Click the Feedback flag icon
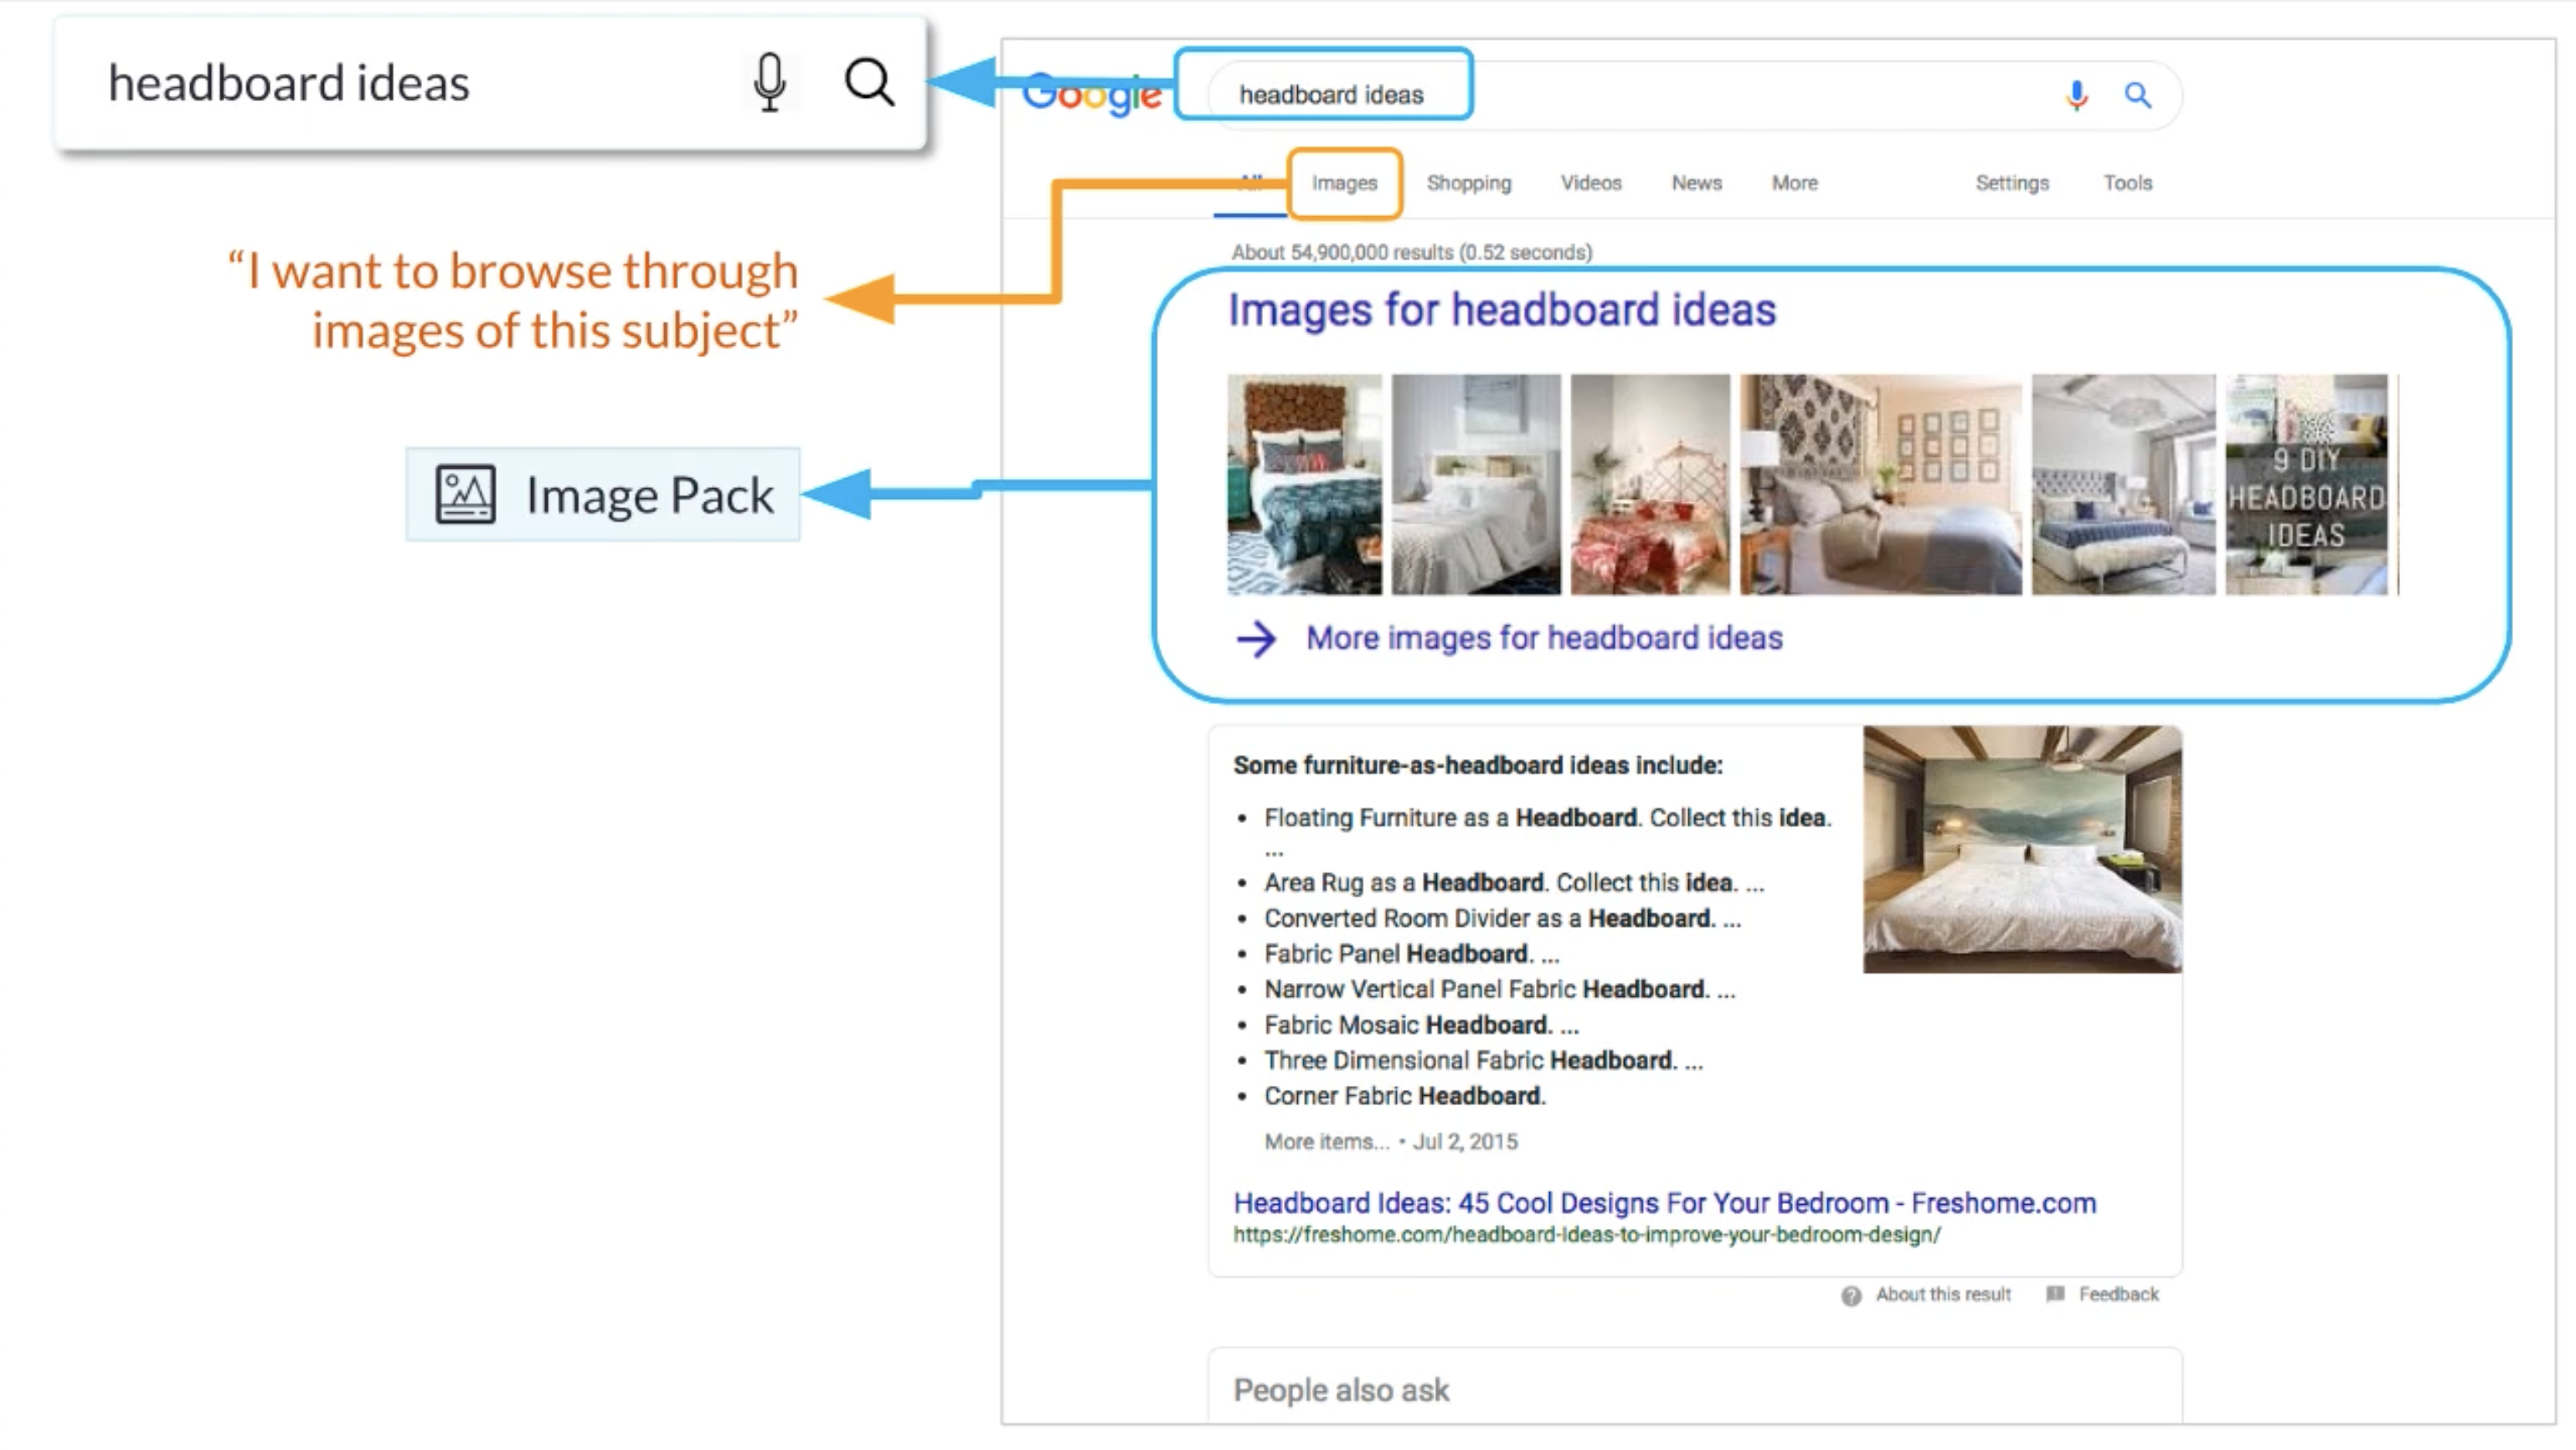2576x1450 pixels. click(x=2055, y=1294)
